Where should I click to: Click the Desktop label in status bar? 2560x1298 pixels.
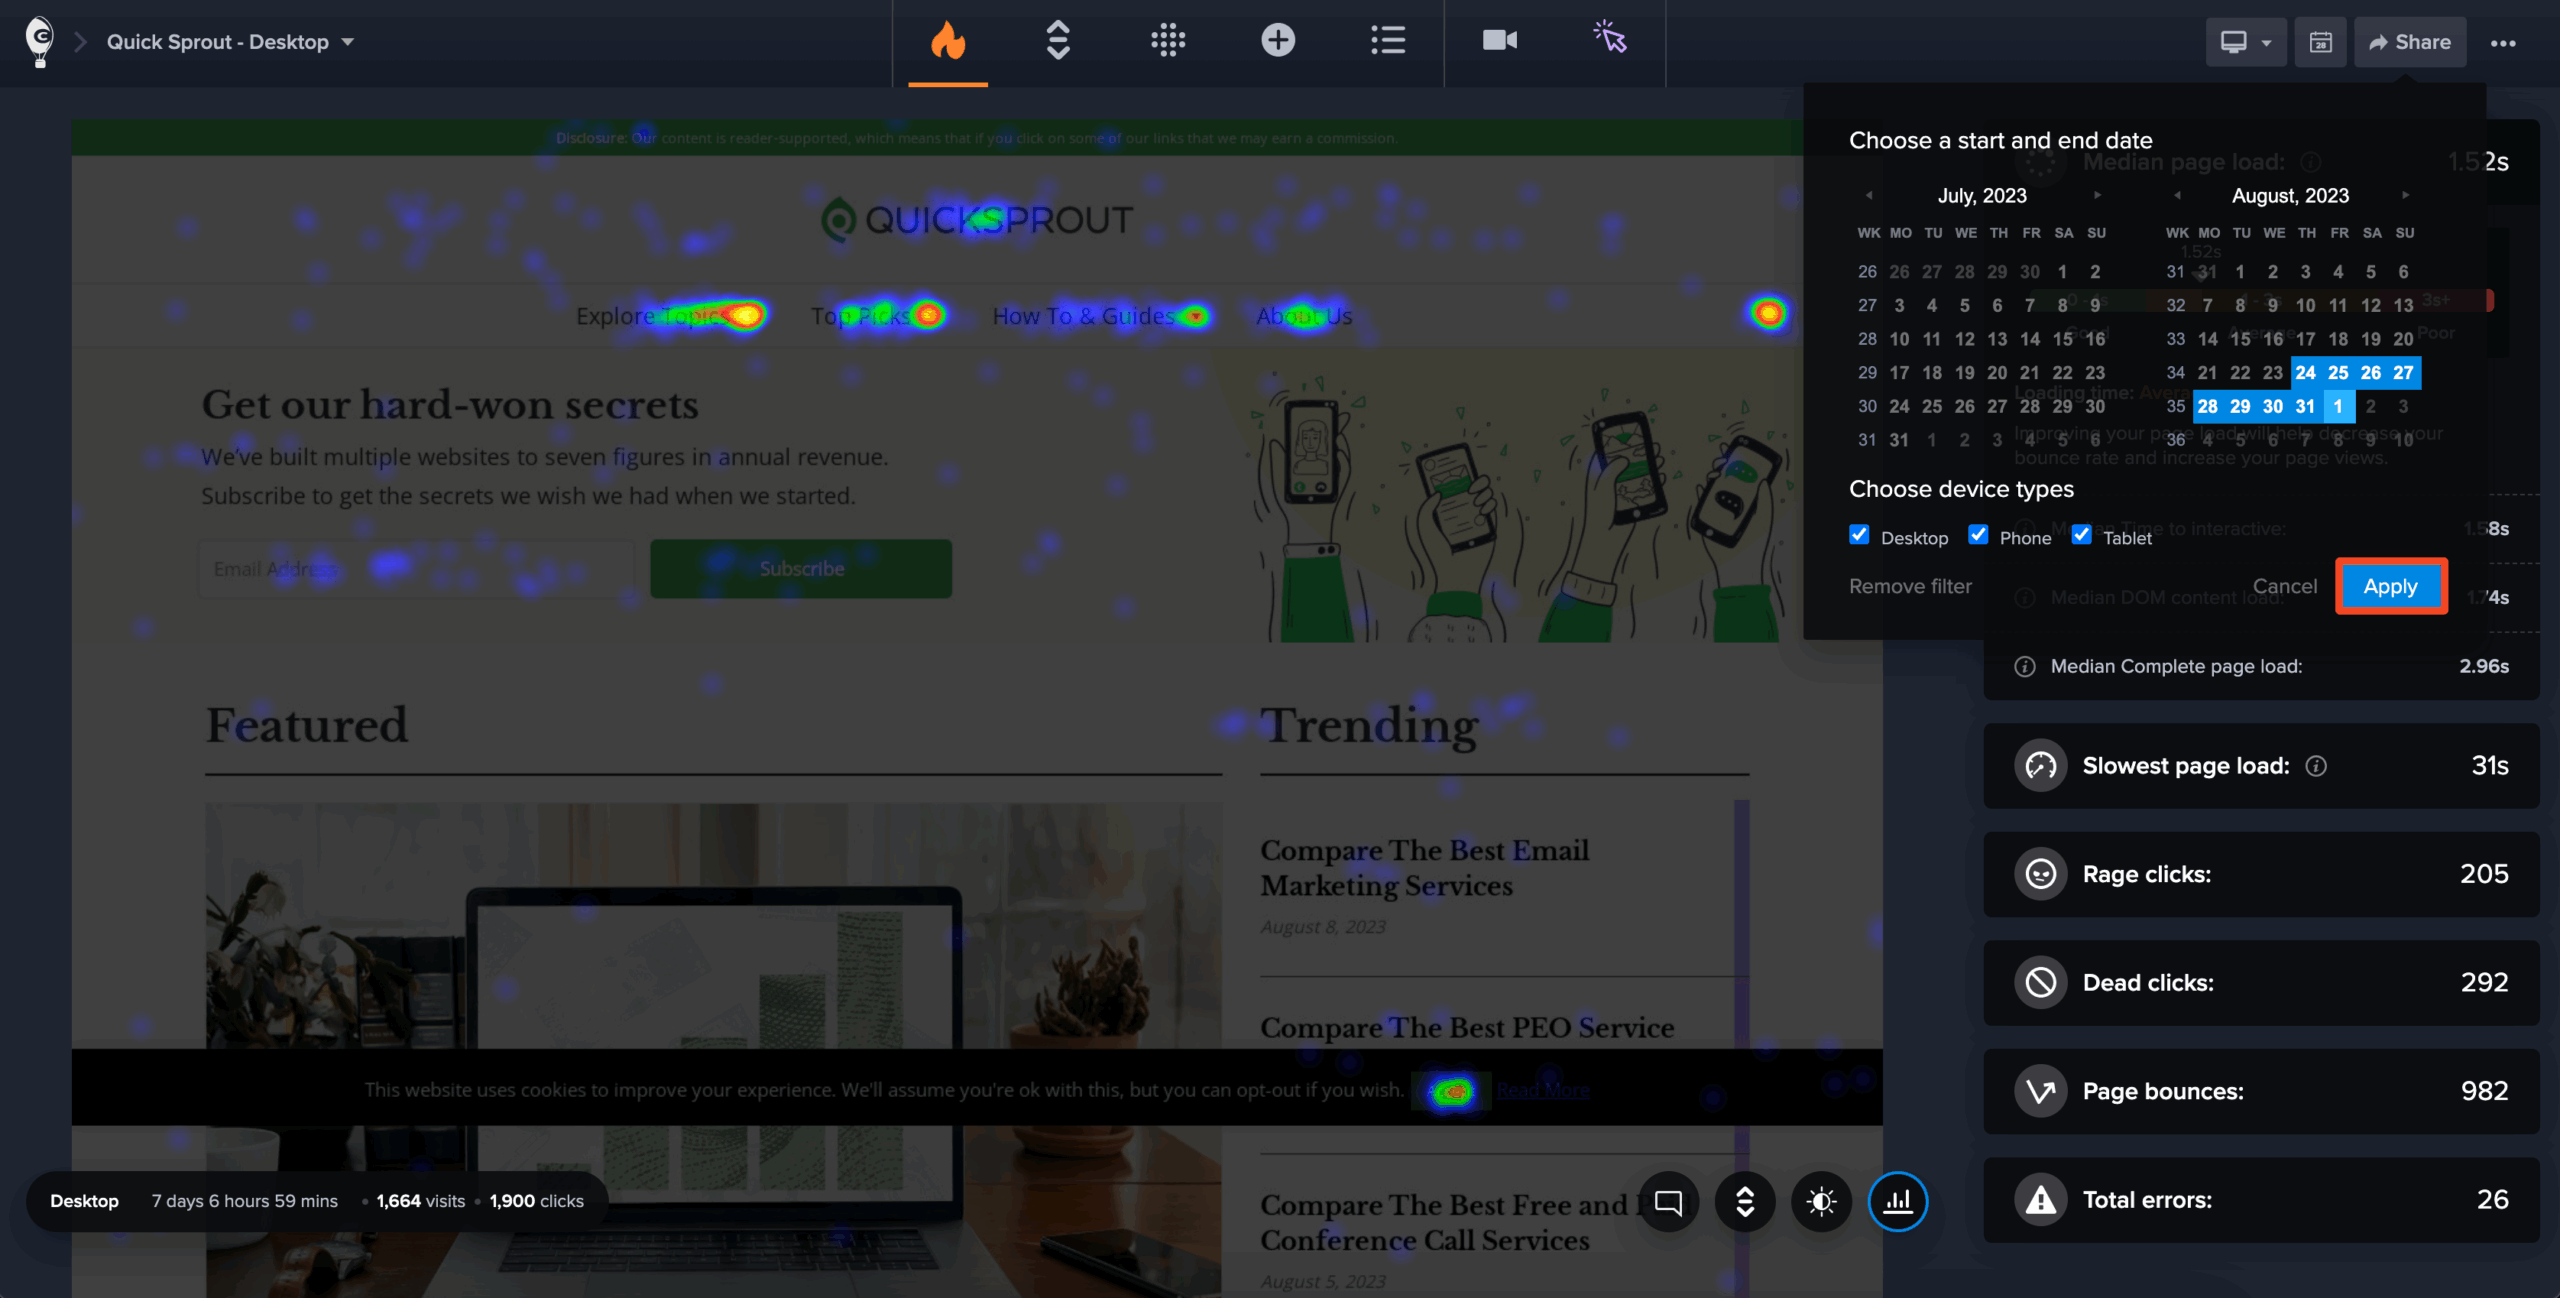click(84, 1201)
